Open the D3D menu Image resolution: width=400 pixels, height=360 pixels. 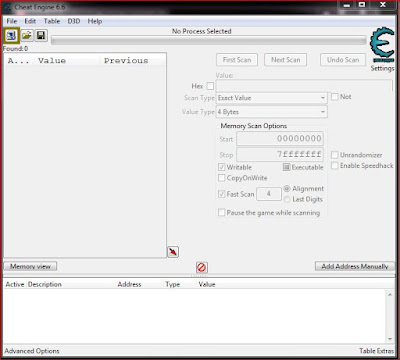pyautogui.click(x=74, y=21)
